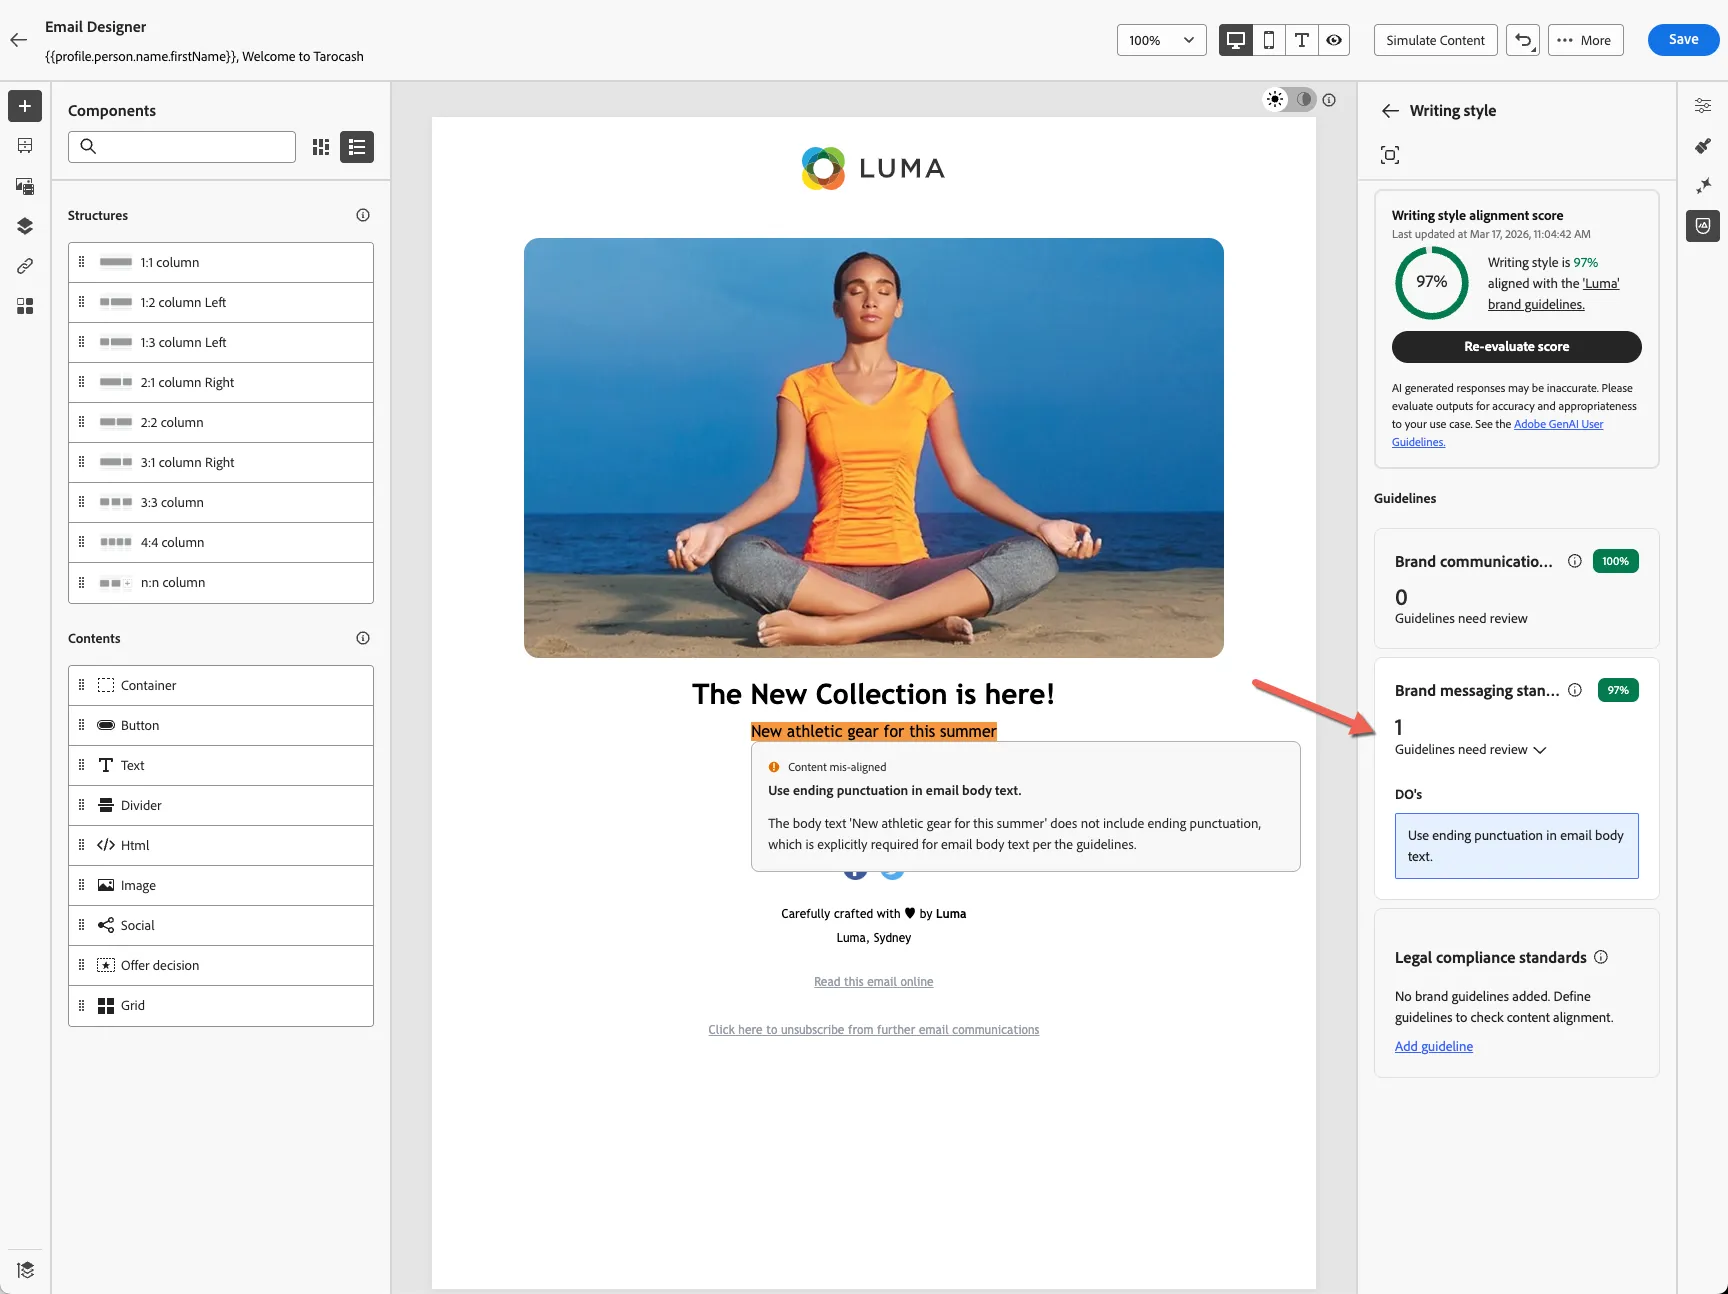Toggle the light/dark theme switch
The height and width of the screenshot is (1294, 1728).
(1289, 99)
